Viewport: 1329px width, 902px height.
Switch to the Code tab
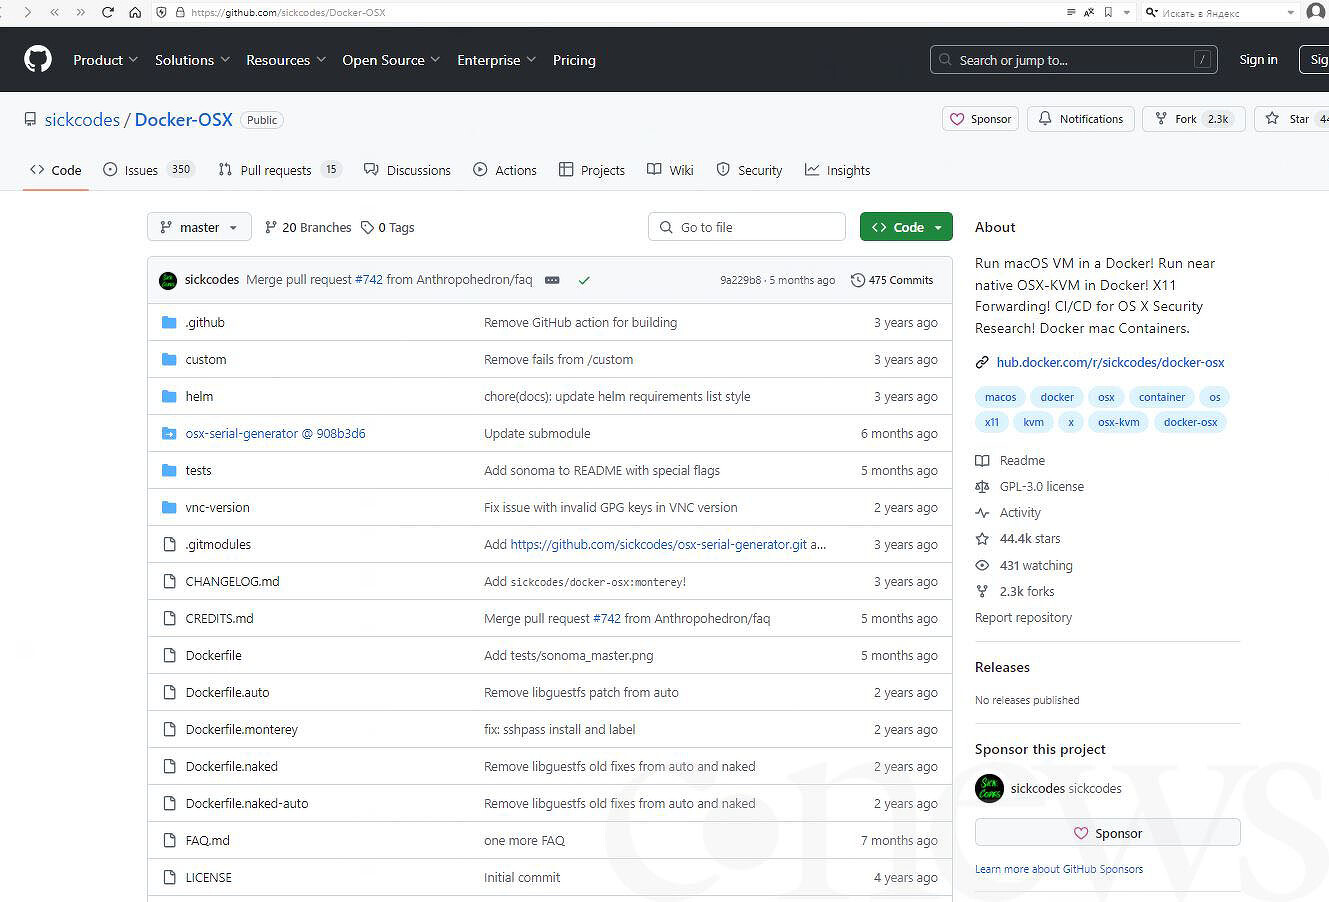point(56,170)
